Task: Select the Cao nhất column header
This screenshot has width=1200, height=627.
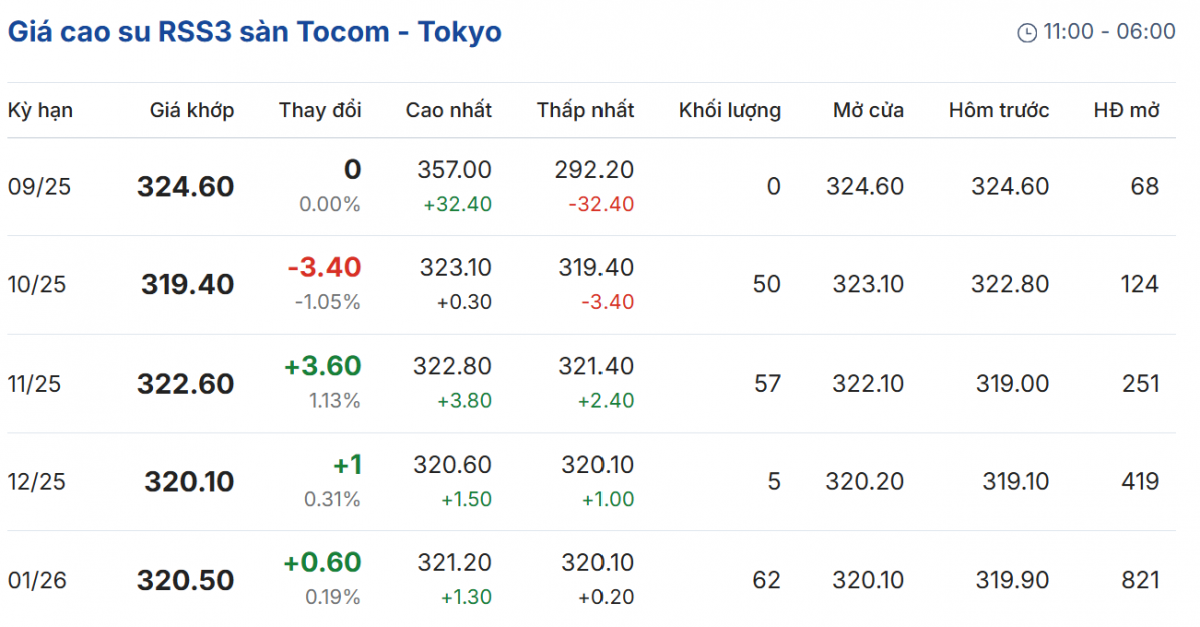Action: point(448,110)
